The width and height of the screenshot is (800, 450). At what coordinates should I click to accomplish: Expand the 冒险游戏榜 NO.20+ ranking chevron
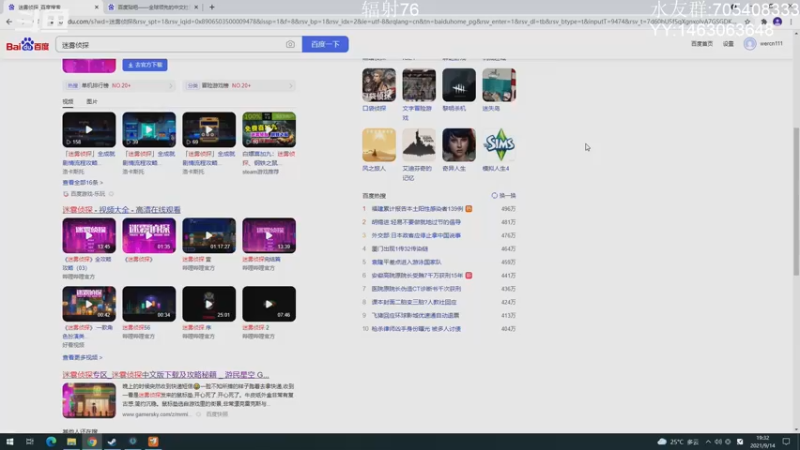point(291,86)
